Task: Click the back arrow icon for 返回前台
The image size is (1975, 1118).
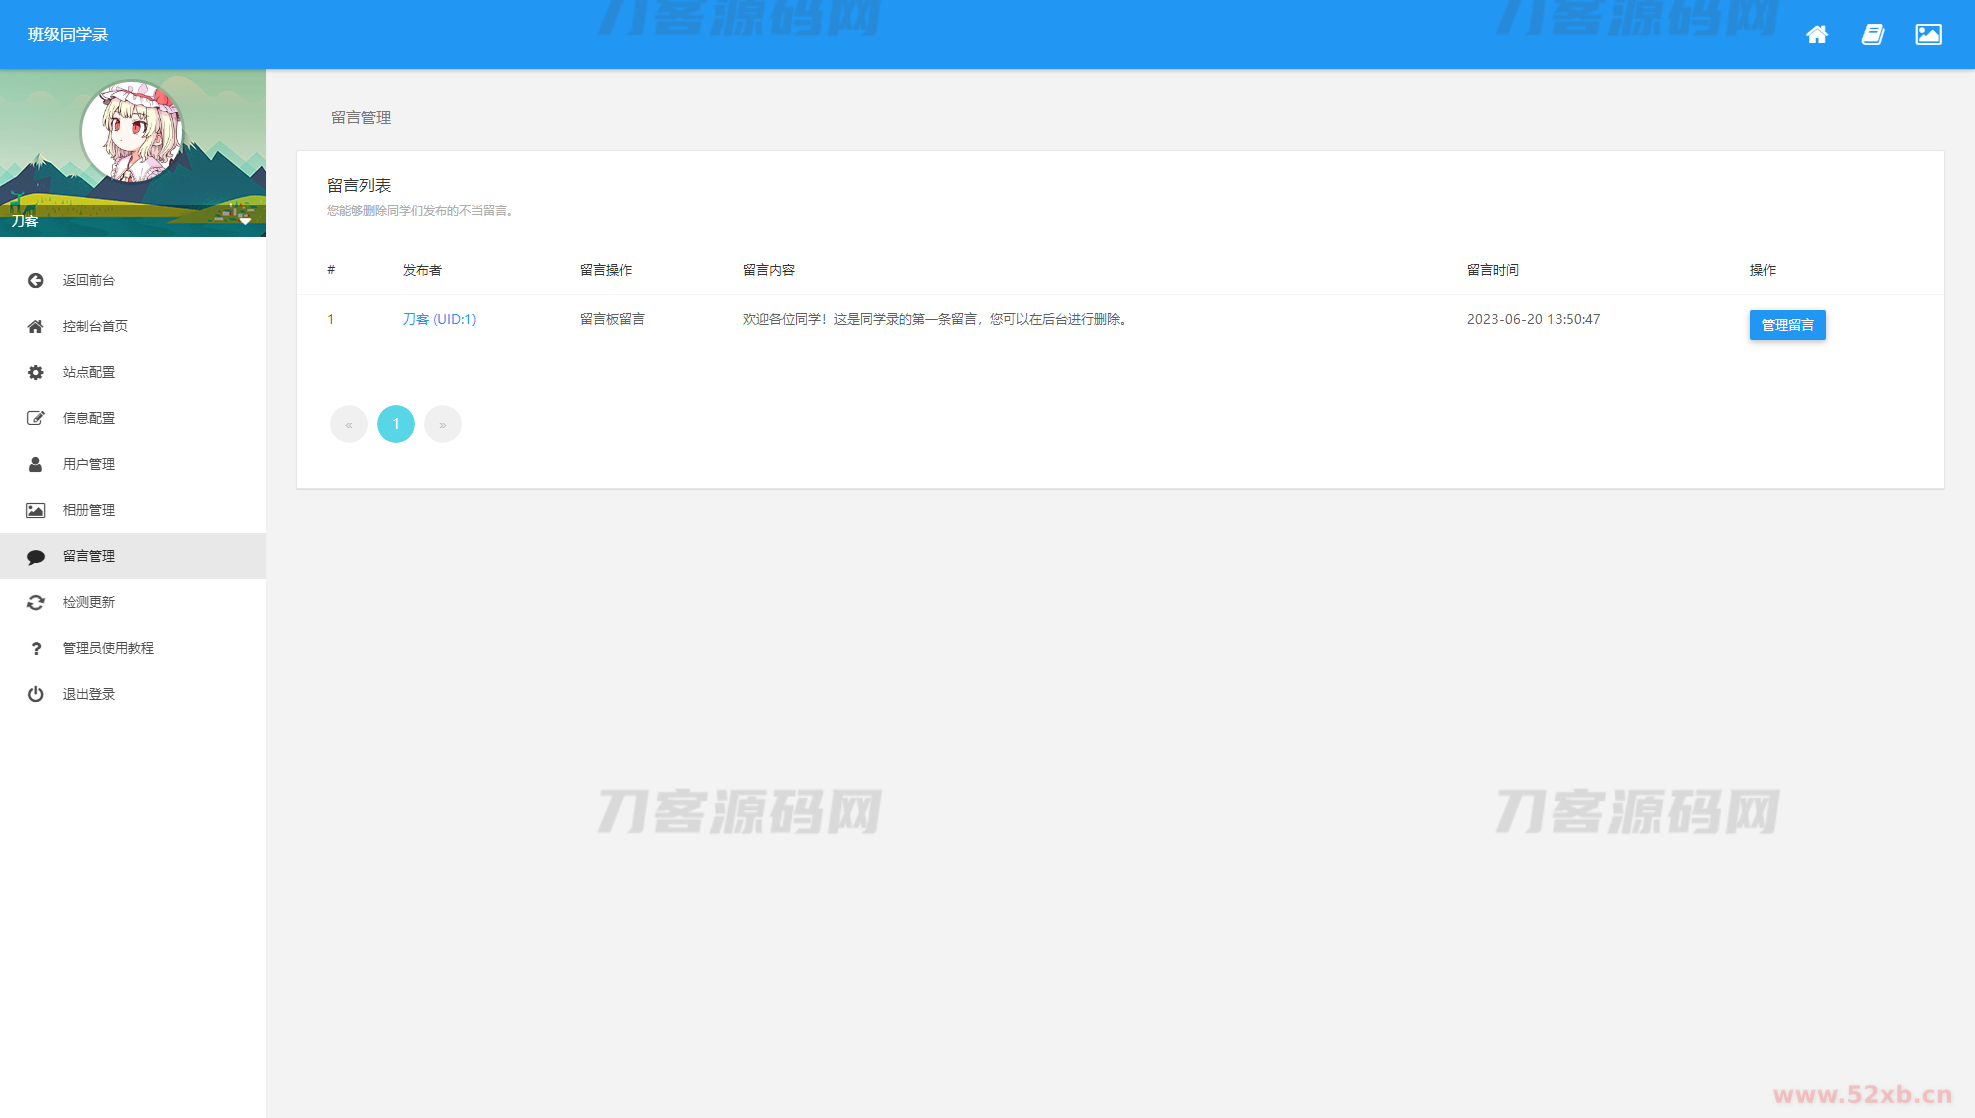Action: point(36,280)
